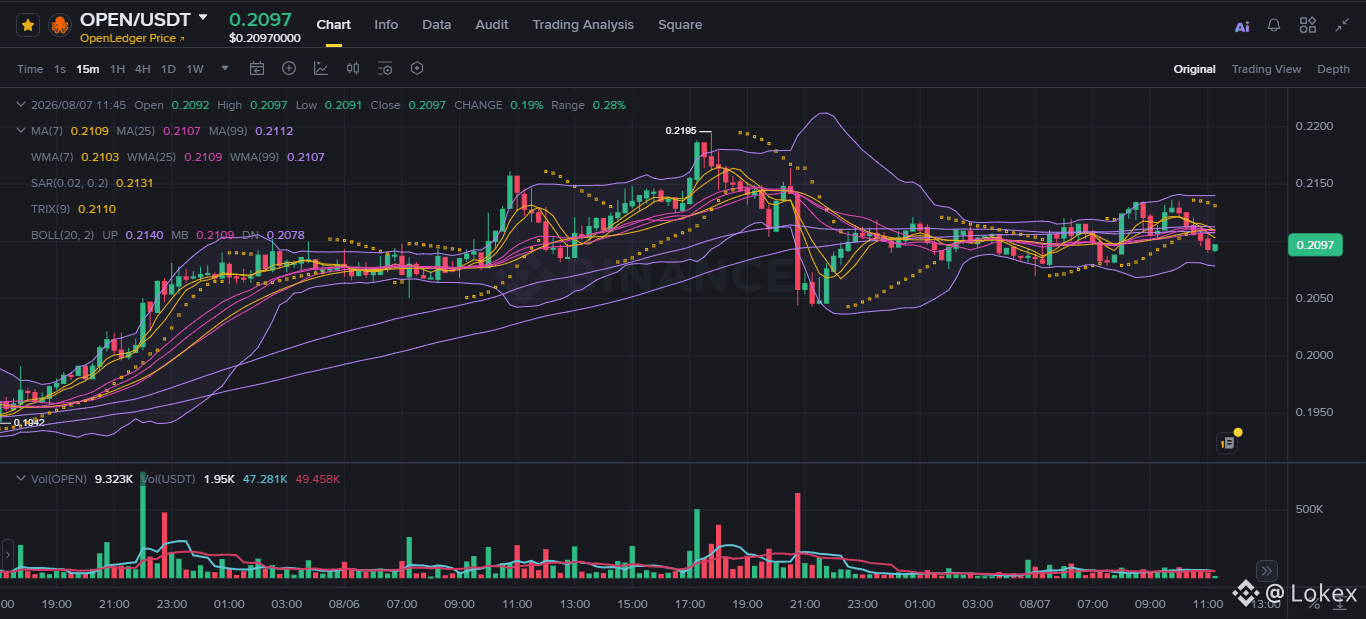Select the 1D interval
This screenshot has width=1366, height=619.
[168, 69]
